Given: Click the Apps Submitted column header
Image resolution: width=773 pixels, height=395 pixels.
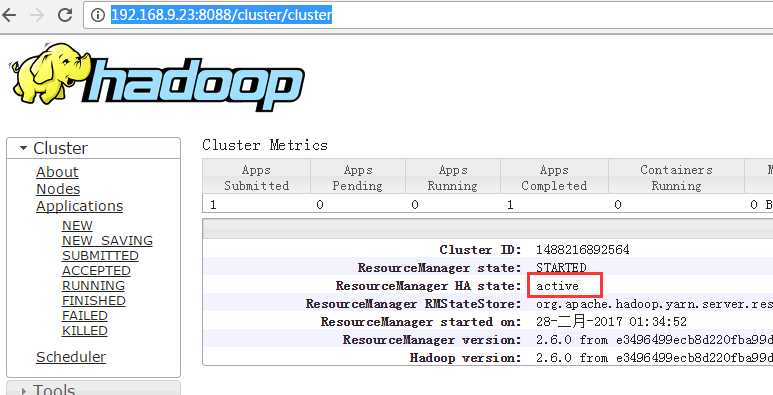Looking at the screenshot, I should (256, 178).
